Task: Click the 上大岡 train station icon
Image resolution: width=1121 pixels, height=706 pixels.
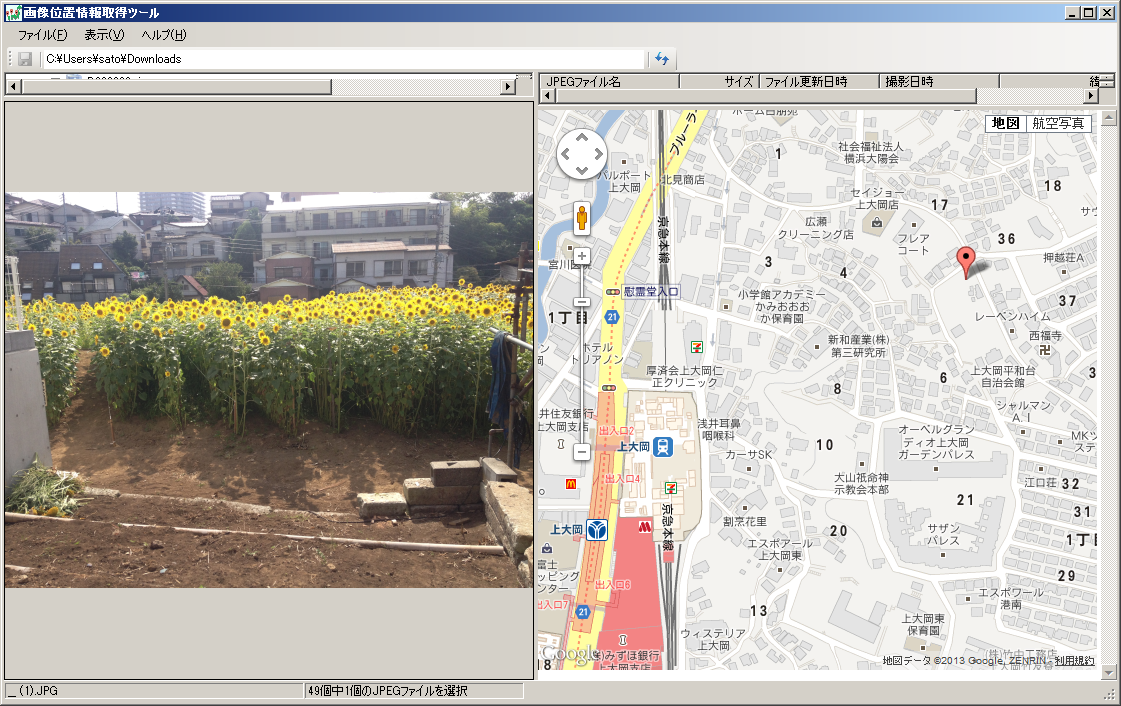Action: pos(663,449)
